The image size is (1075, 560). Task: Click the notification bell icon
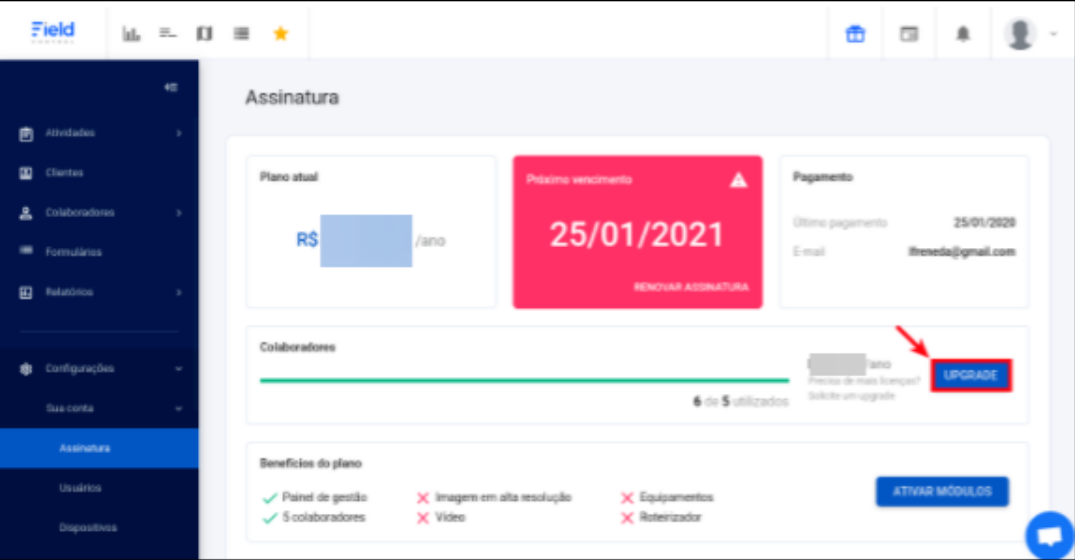coord(963,34)
